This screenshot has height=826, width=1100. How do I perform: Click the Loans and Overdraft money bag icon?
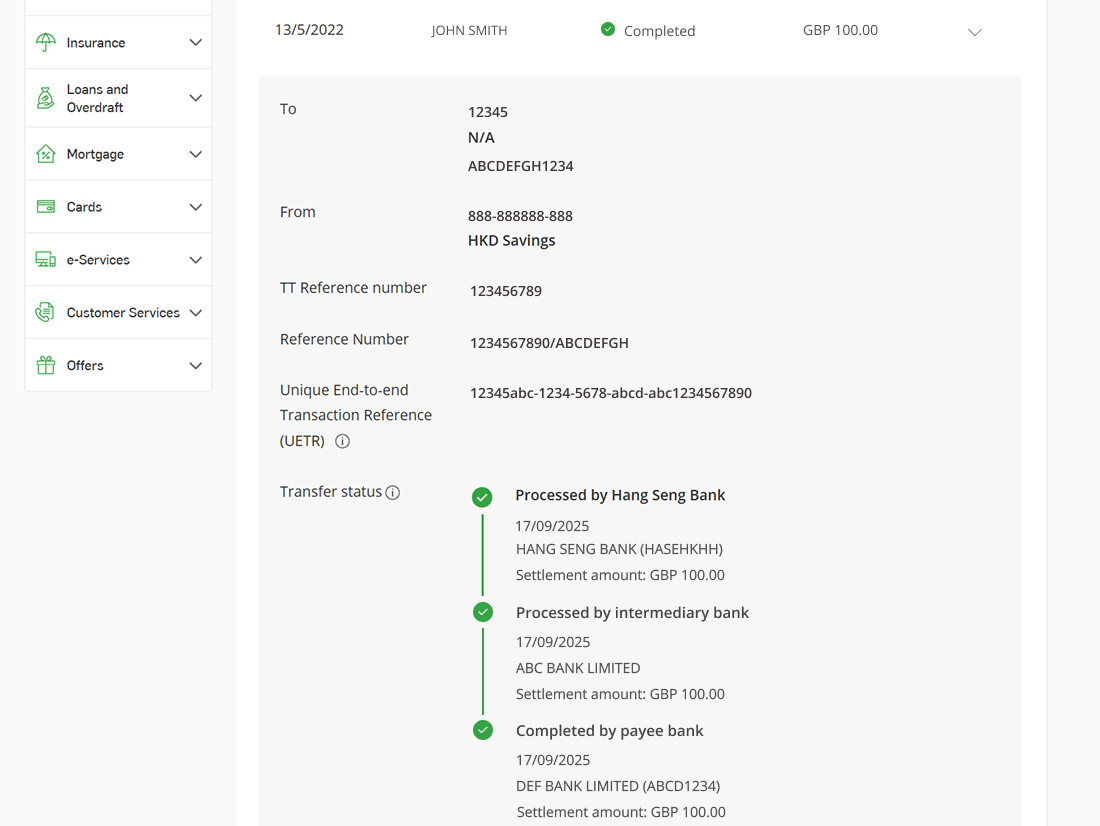pos(46,98)
